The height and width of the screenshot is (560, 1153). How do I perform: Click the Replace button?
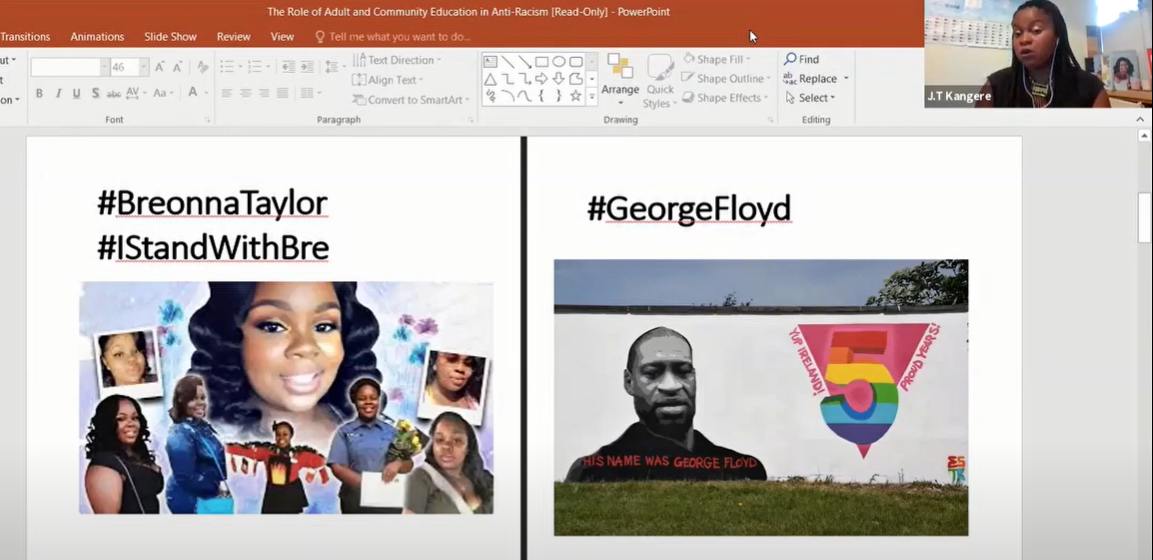(816, 79)
